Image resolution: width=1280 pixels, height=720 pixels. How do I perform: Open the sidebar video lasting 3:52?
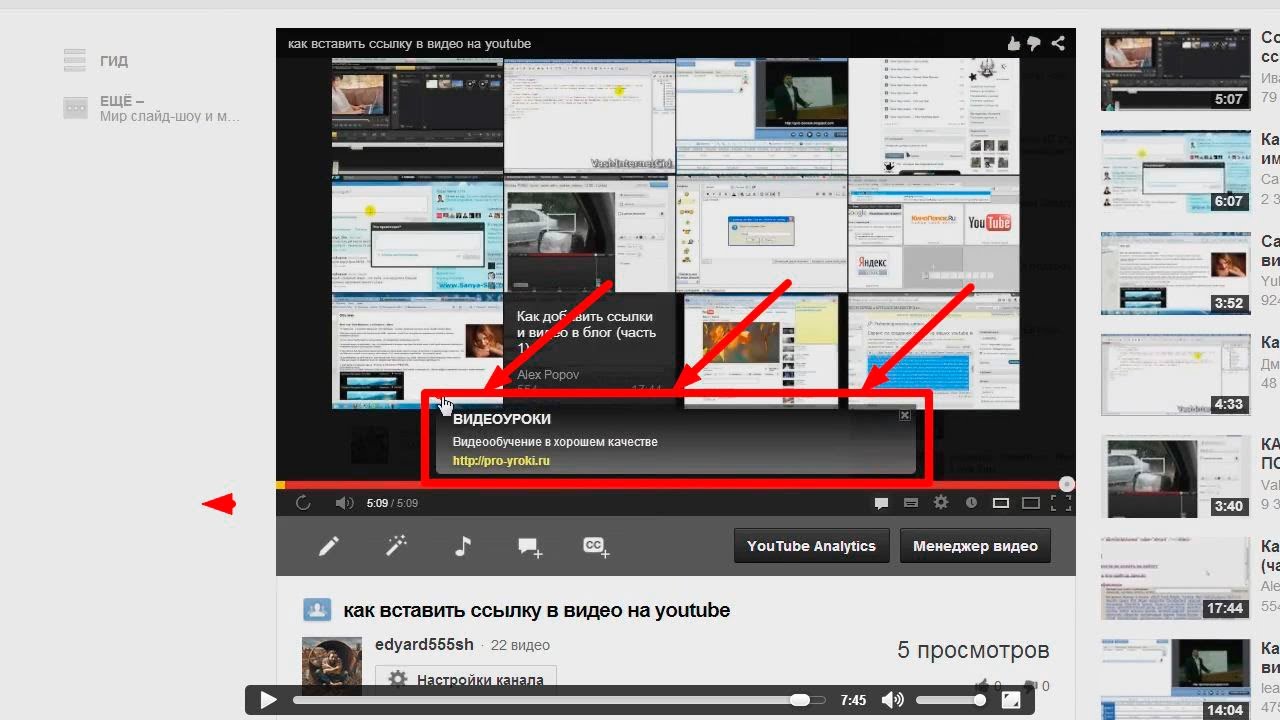pyautogui.click(x=1175, y=273)
